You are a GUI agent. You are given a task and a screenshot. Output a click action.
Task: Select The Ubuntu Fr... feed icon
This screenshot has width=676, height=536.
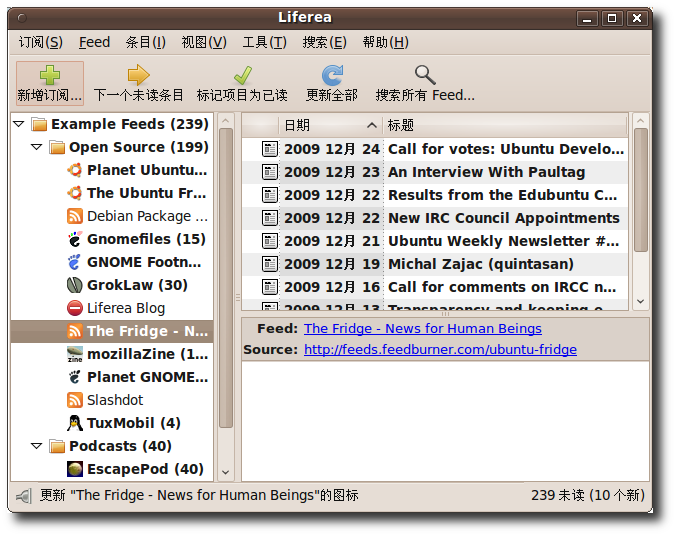click(75, 193)
